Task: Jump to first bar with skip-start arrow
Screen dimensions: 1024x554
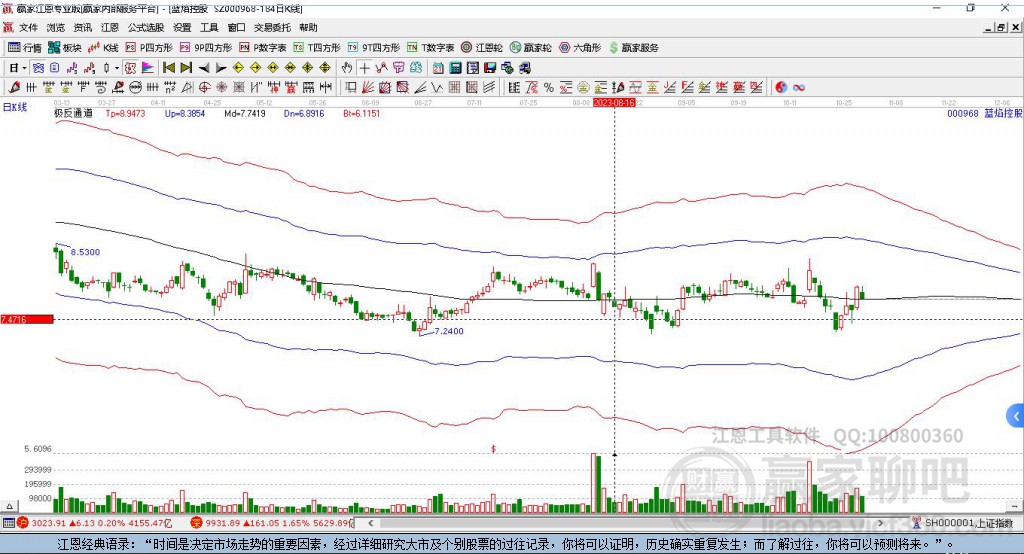Action: click(169, 67)
